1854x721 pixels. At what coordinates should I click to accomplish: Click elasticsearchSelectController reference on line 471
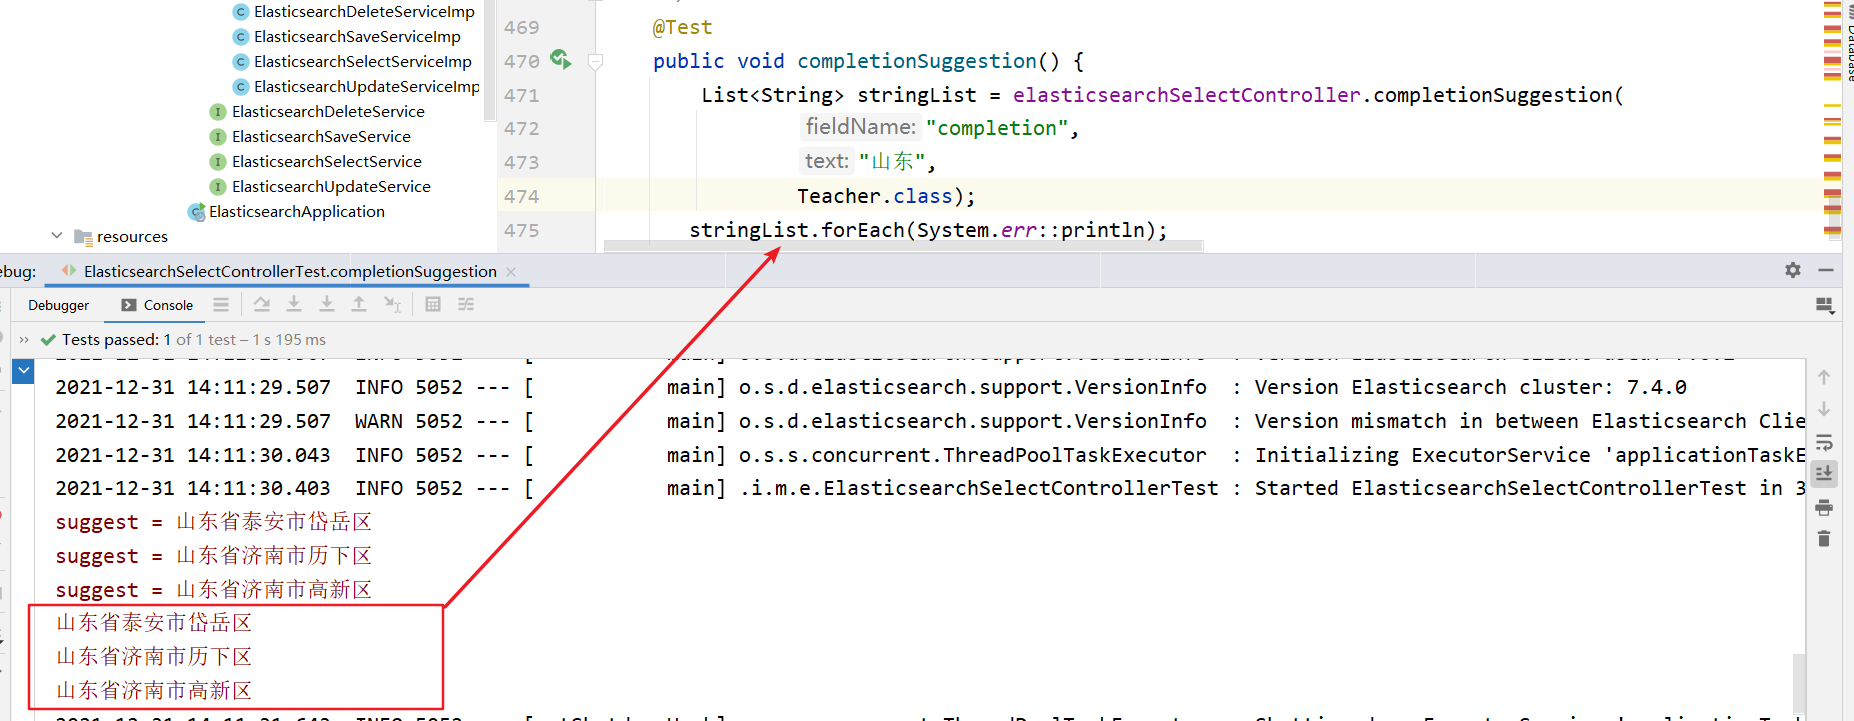pos(1187,95)
